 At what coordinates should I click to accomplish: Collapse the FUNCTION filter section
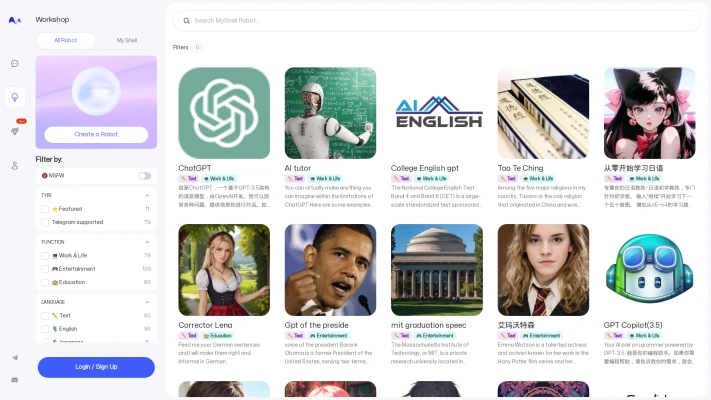click(x=147, y=242)
